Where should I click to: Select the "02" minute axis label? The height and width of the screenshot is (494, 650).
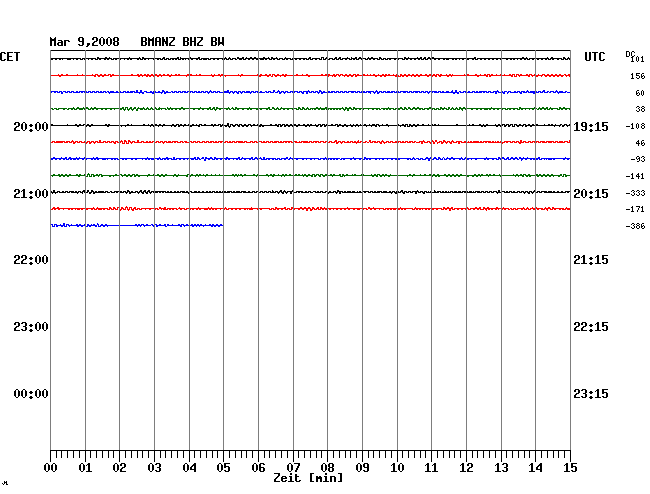119,468
